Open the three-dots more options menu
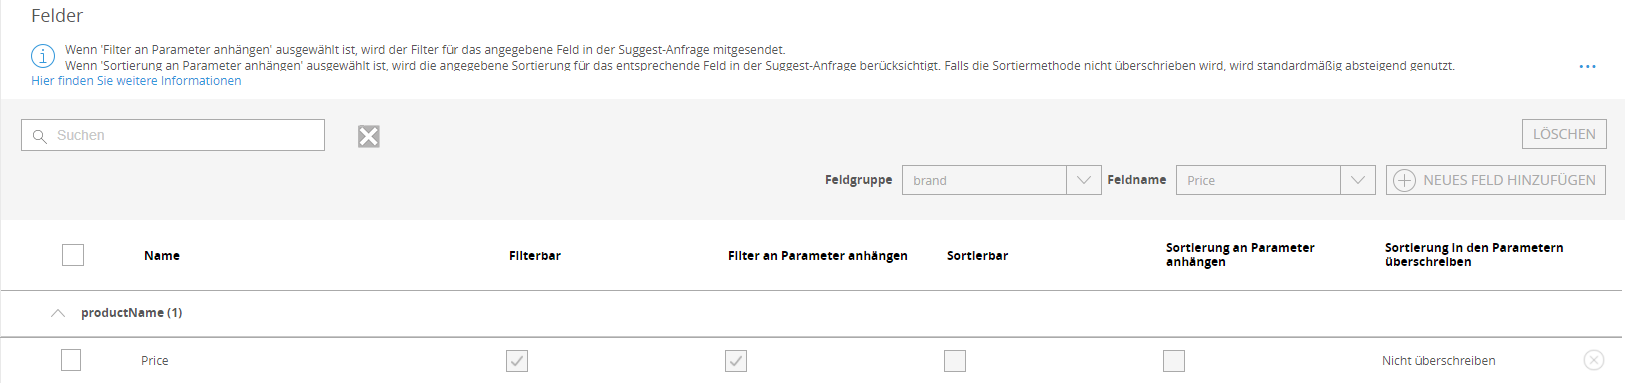The height and width of the screenshot is (383, 1625). click(1587, 67)
